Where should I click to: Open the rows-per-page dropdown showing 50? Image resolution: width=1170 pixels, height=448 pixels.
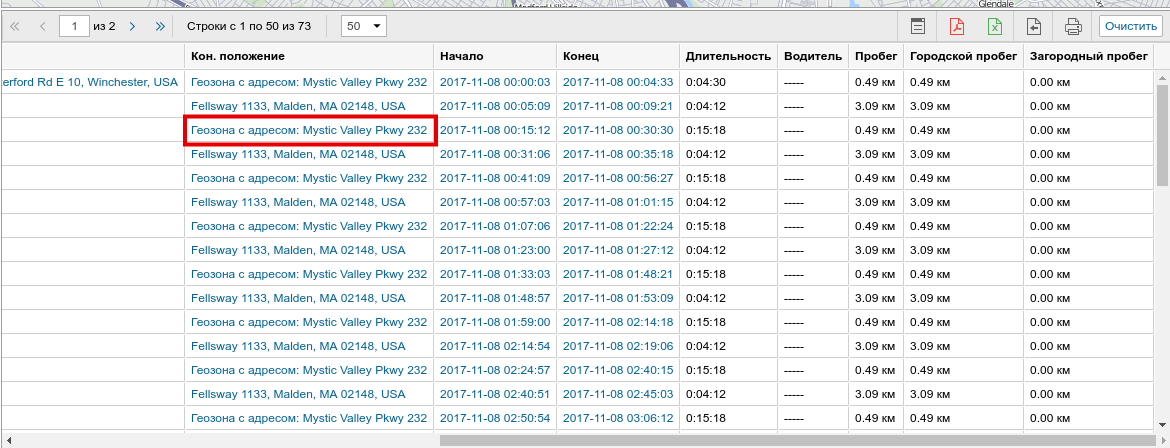pos(363,26)
